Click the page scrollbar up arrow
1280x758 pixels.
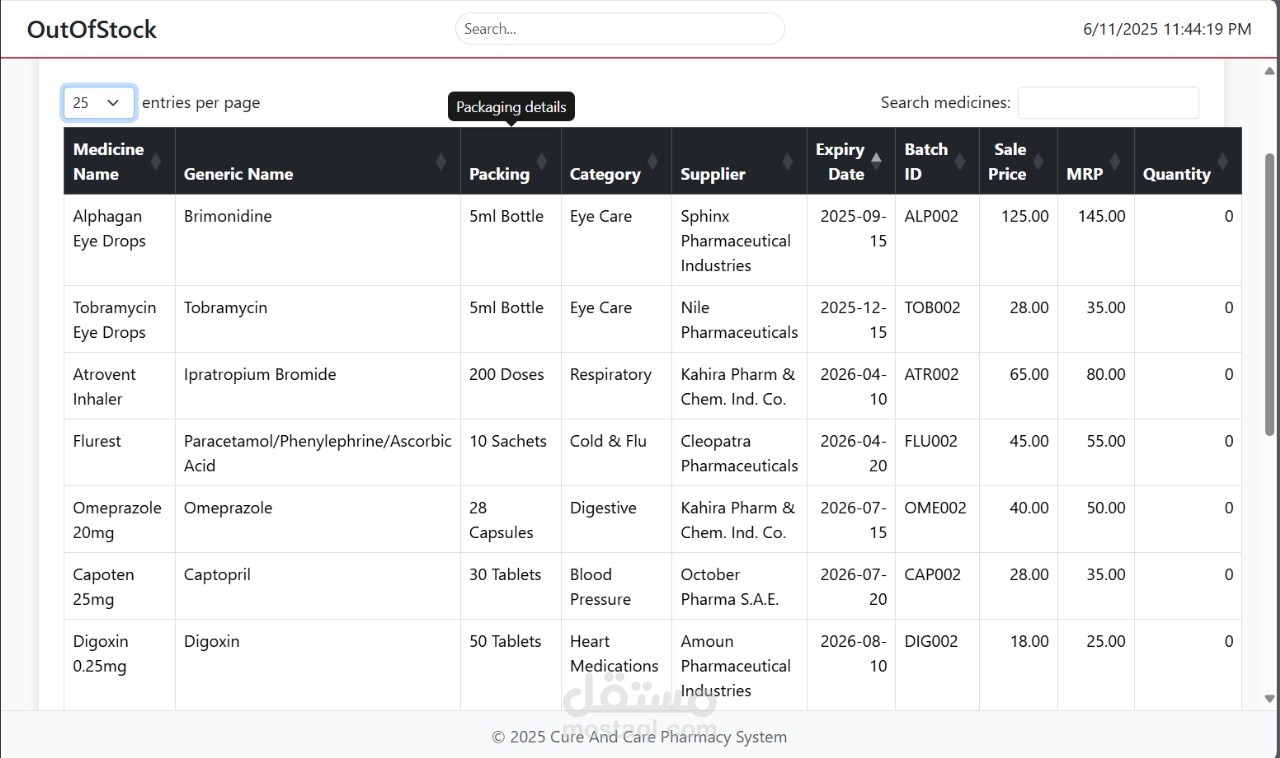(x=1270, y=70)
